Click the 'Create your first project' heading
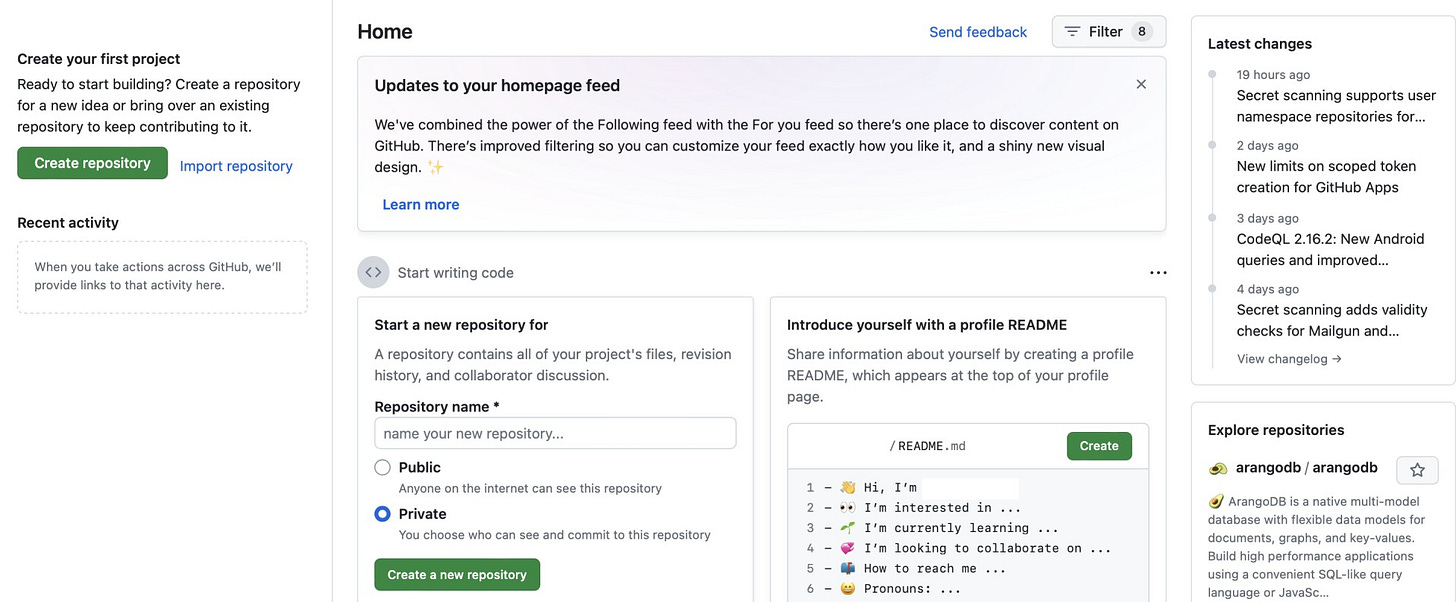The image size is (1456, 602). [99, 59]
